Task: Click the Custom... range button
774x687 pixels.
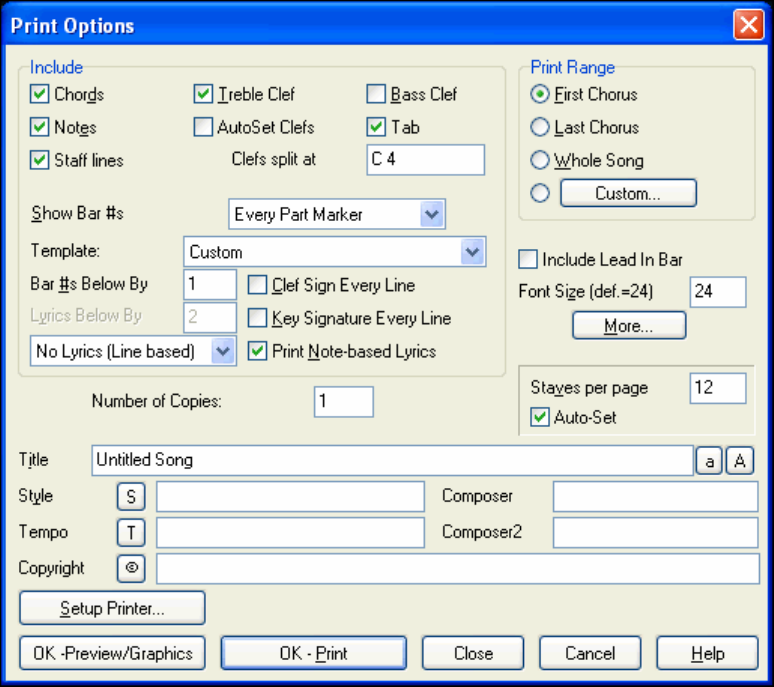Action: click(628, 193)
